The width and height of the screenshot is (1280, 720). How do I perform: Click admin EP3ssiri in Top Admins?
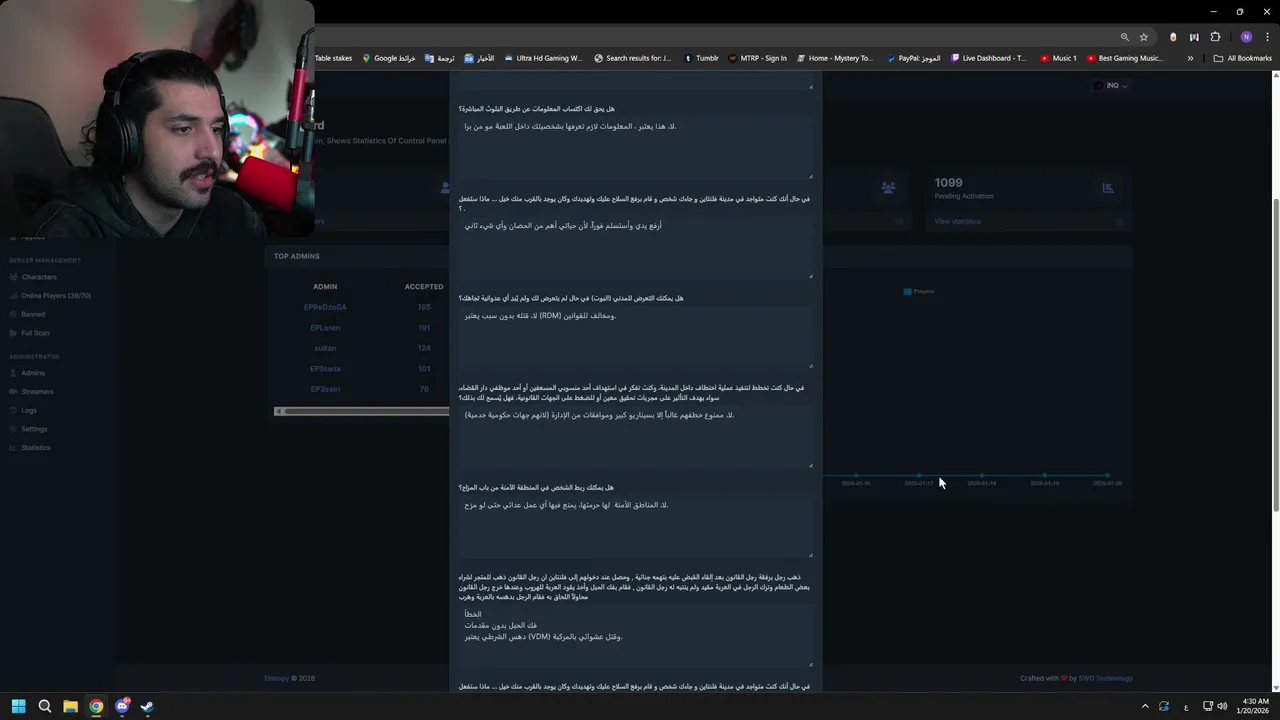click(x=325, y=389)
